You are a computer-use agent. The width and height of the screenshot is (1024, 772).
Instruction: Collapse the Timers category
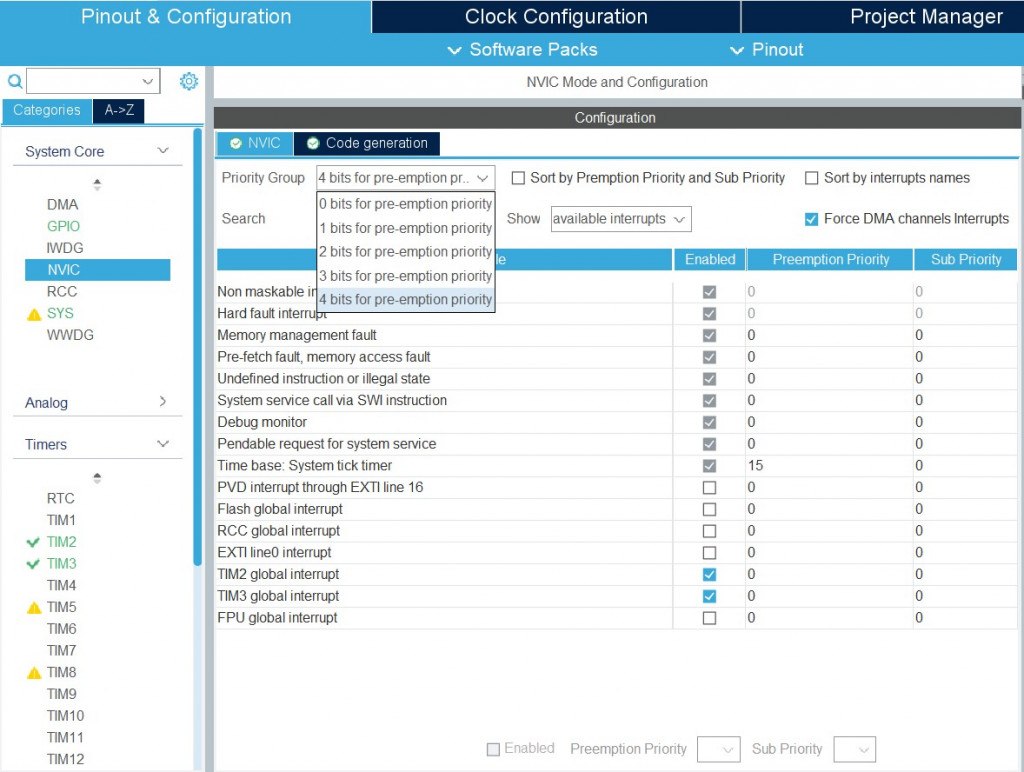(x=163, y=444)
